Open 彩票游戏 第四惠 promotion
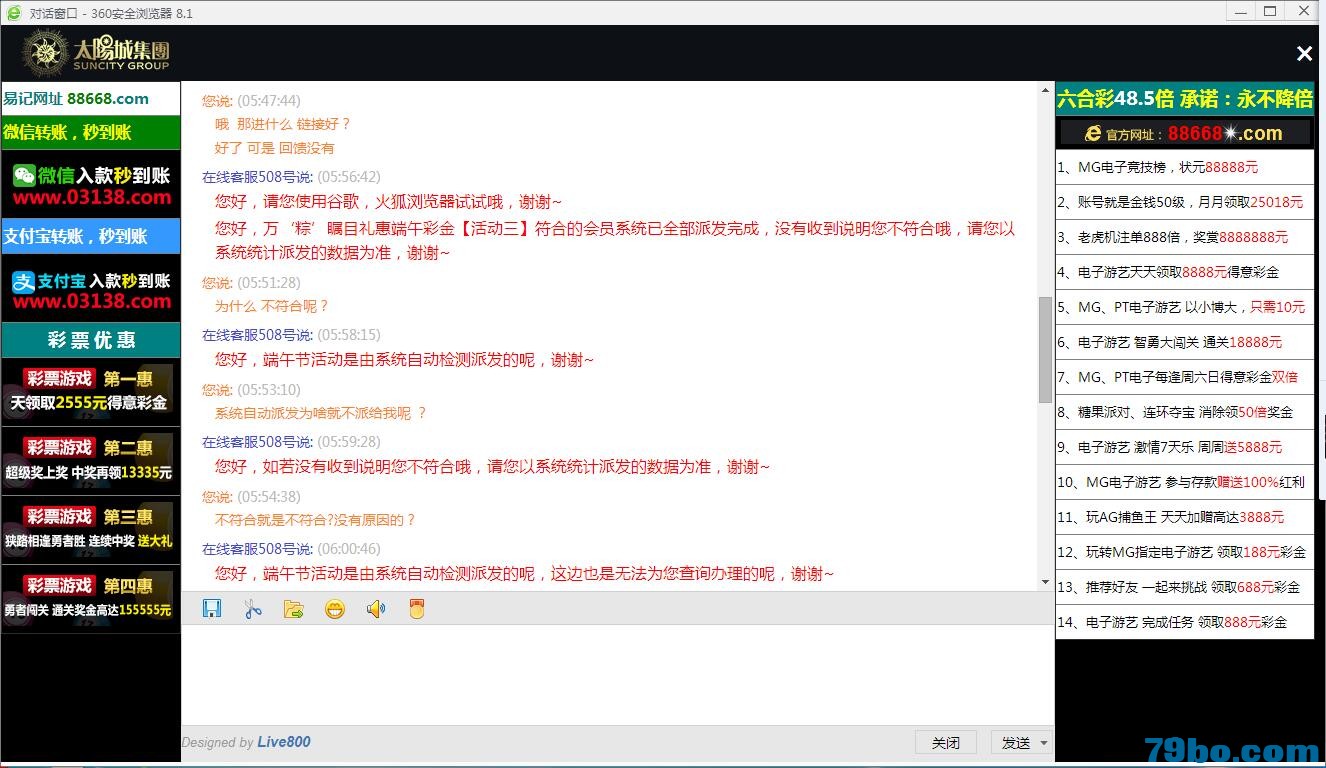 click(x=90, y=599)
